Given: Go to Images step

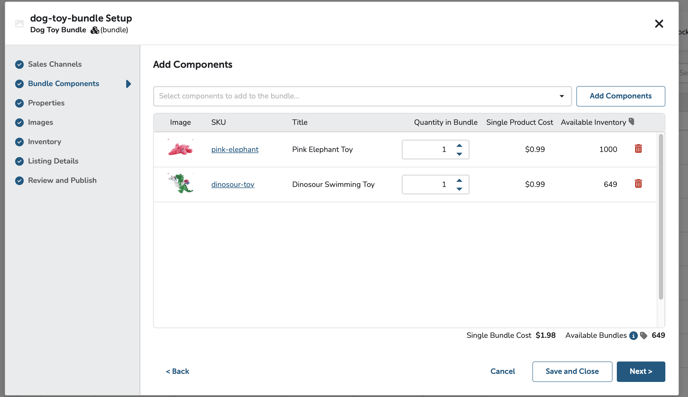Looking at the screenshot, I should [x=40, y=122].
